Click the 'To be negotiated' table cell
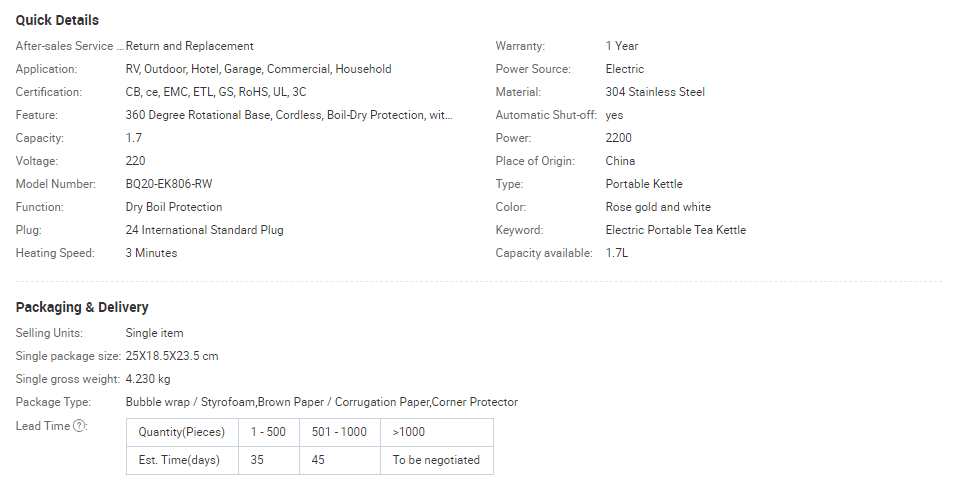This screenshot has width=955, height=487. pyautogui.click(x=437, y=460)
